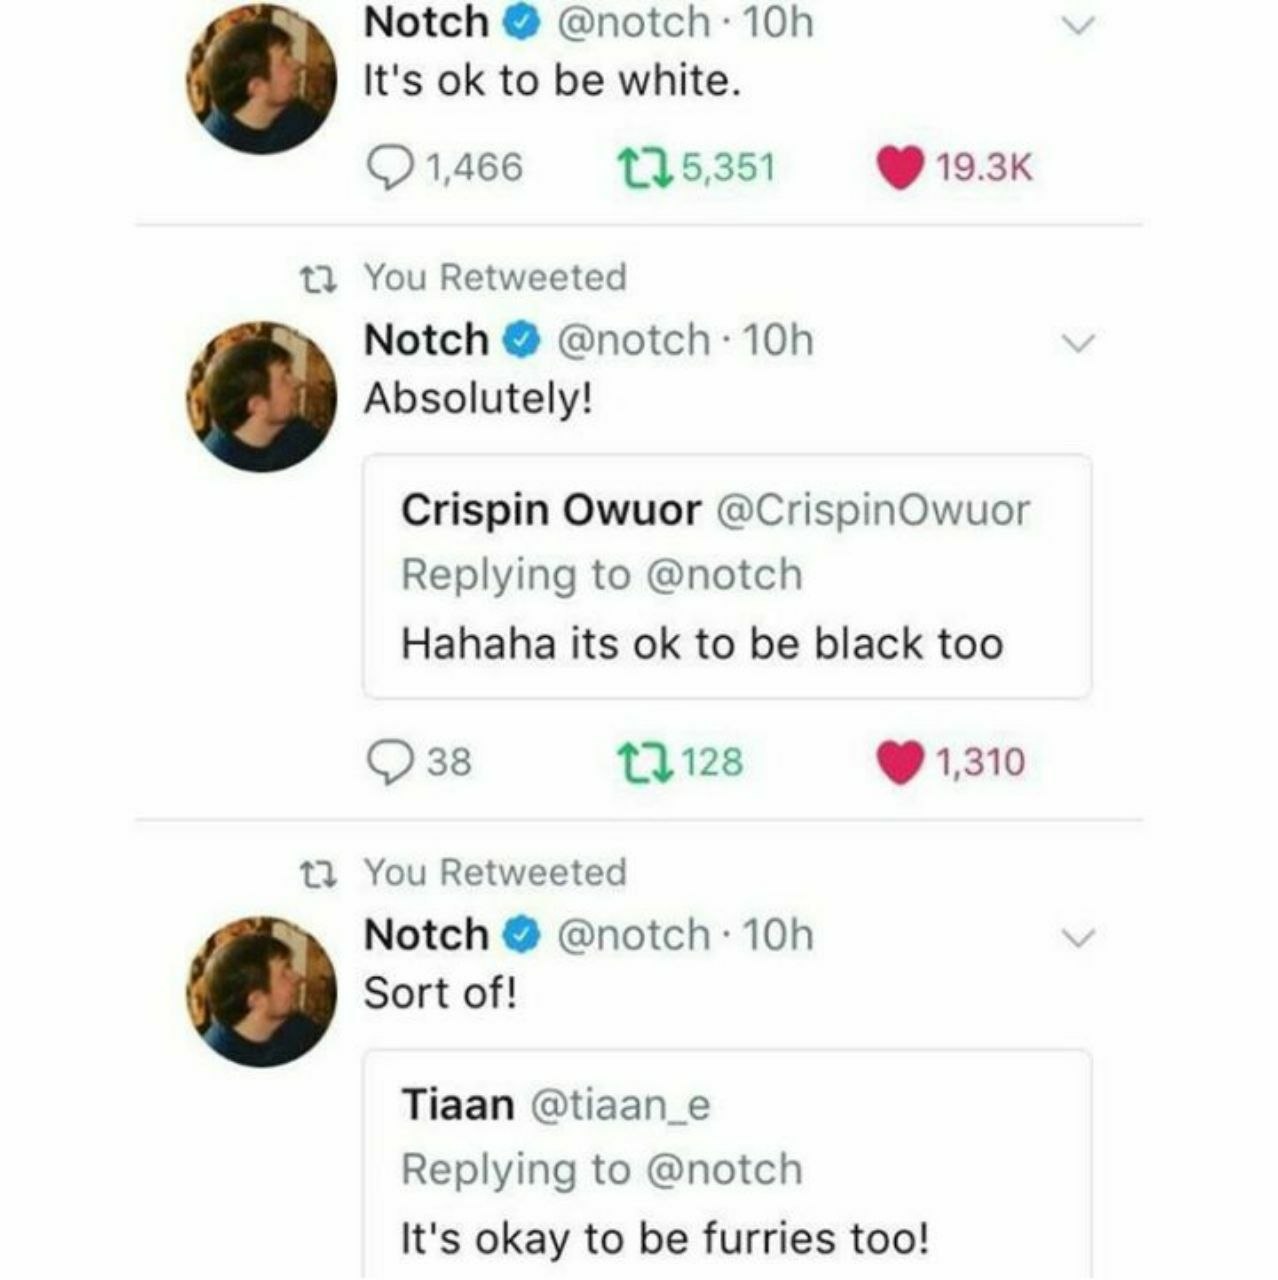Open dropdown chevron on first Notch tweet
Viewport: 1278px width, 1280px height.
tap(1078, 26)
